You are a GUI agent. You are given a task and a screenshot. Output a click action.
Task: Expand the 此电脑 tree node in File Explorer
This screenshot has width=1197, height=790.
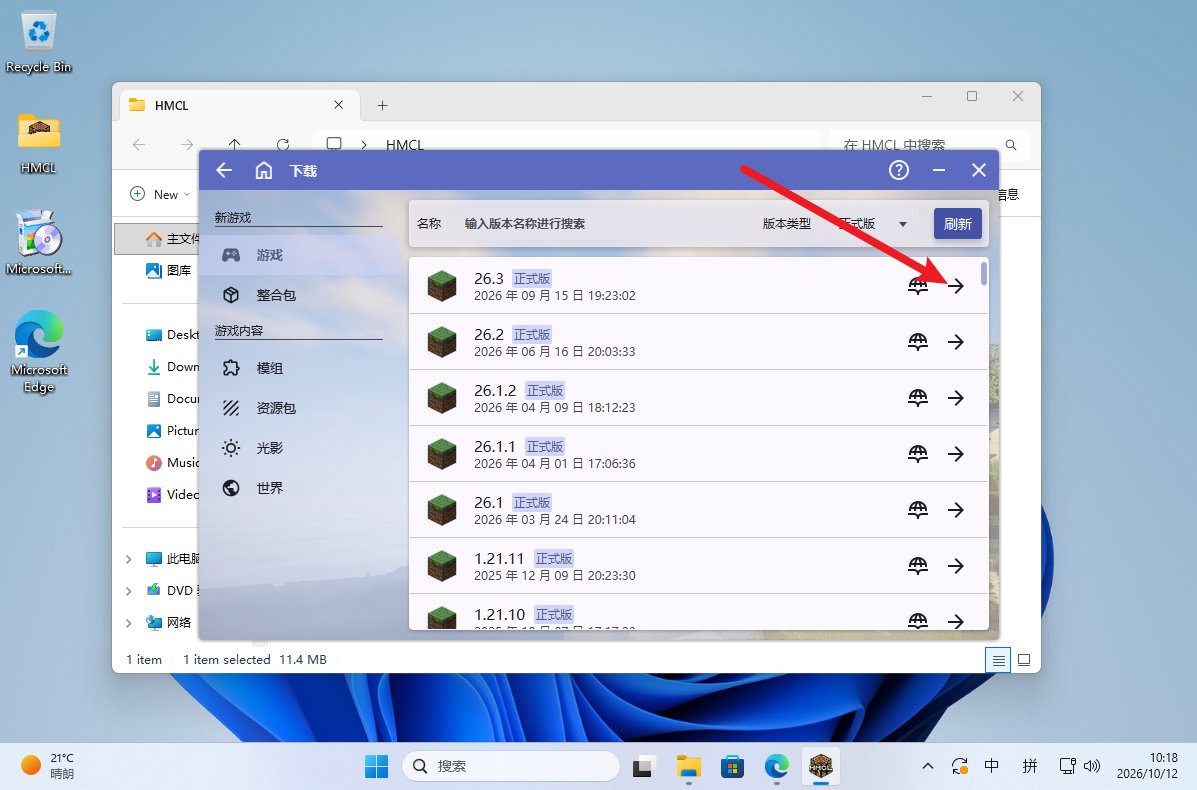128,559
